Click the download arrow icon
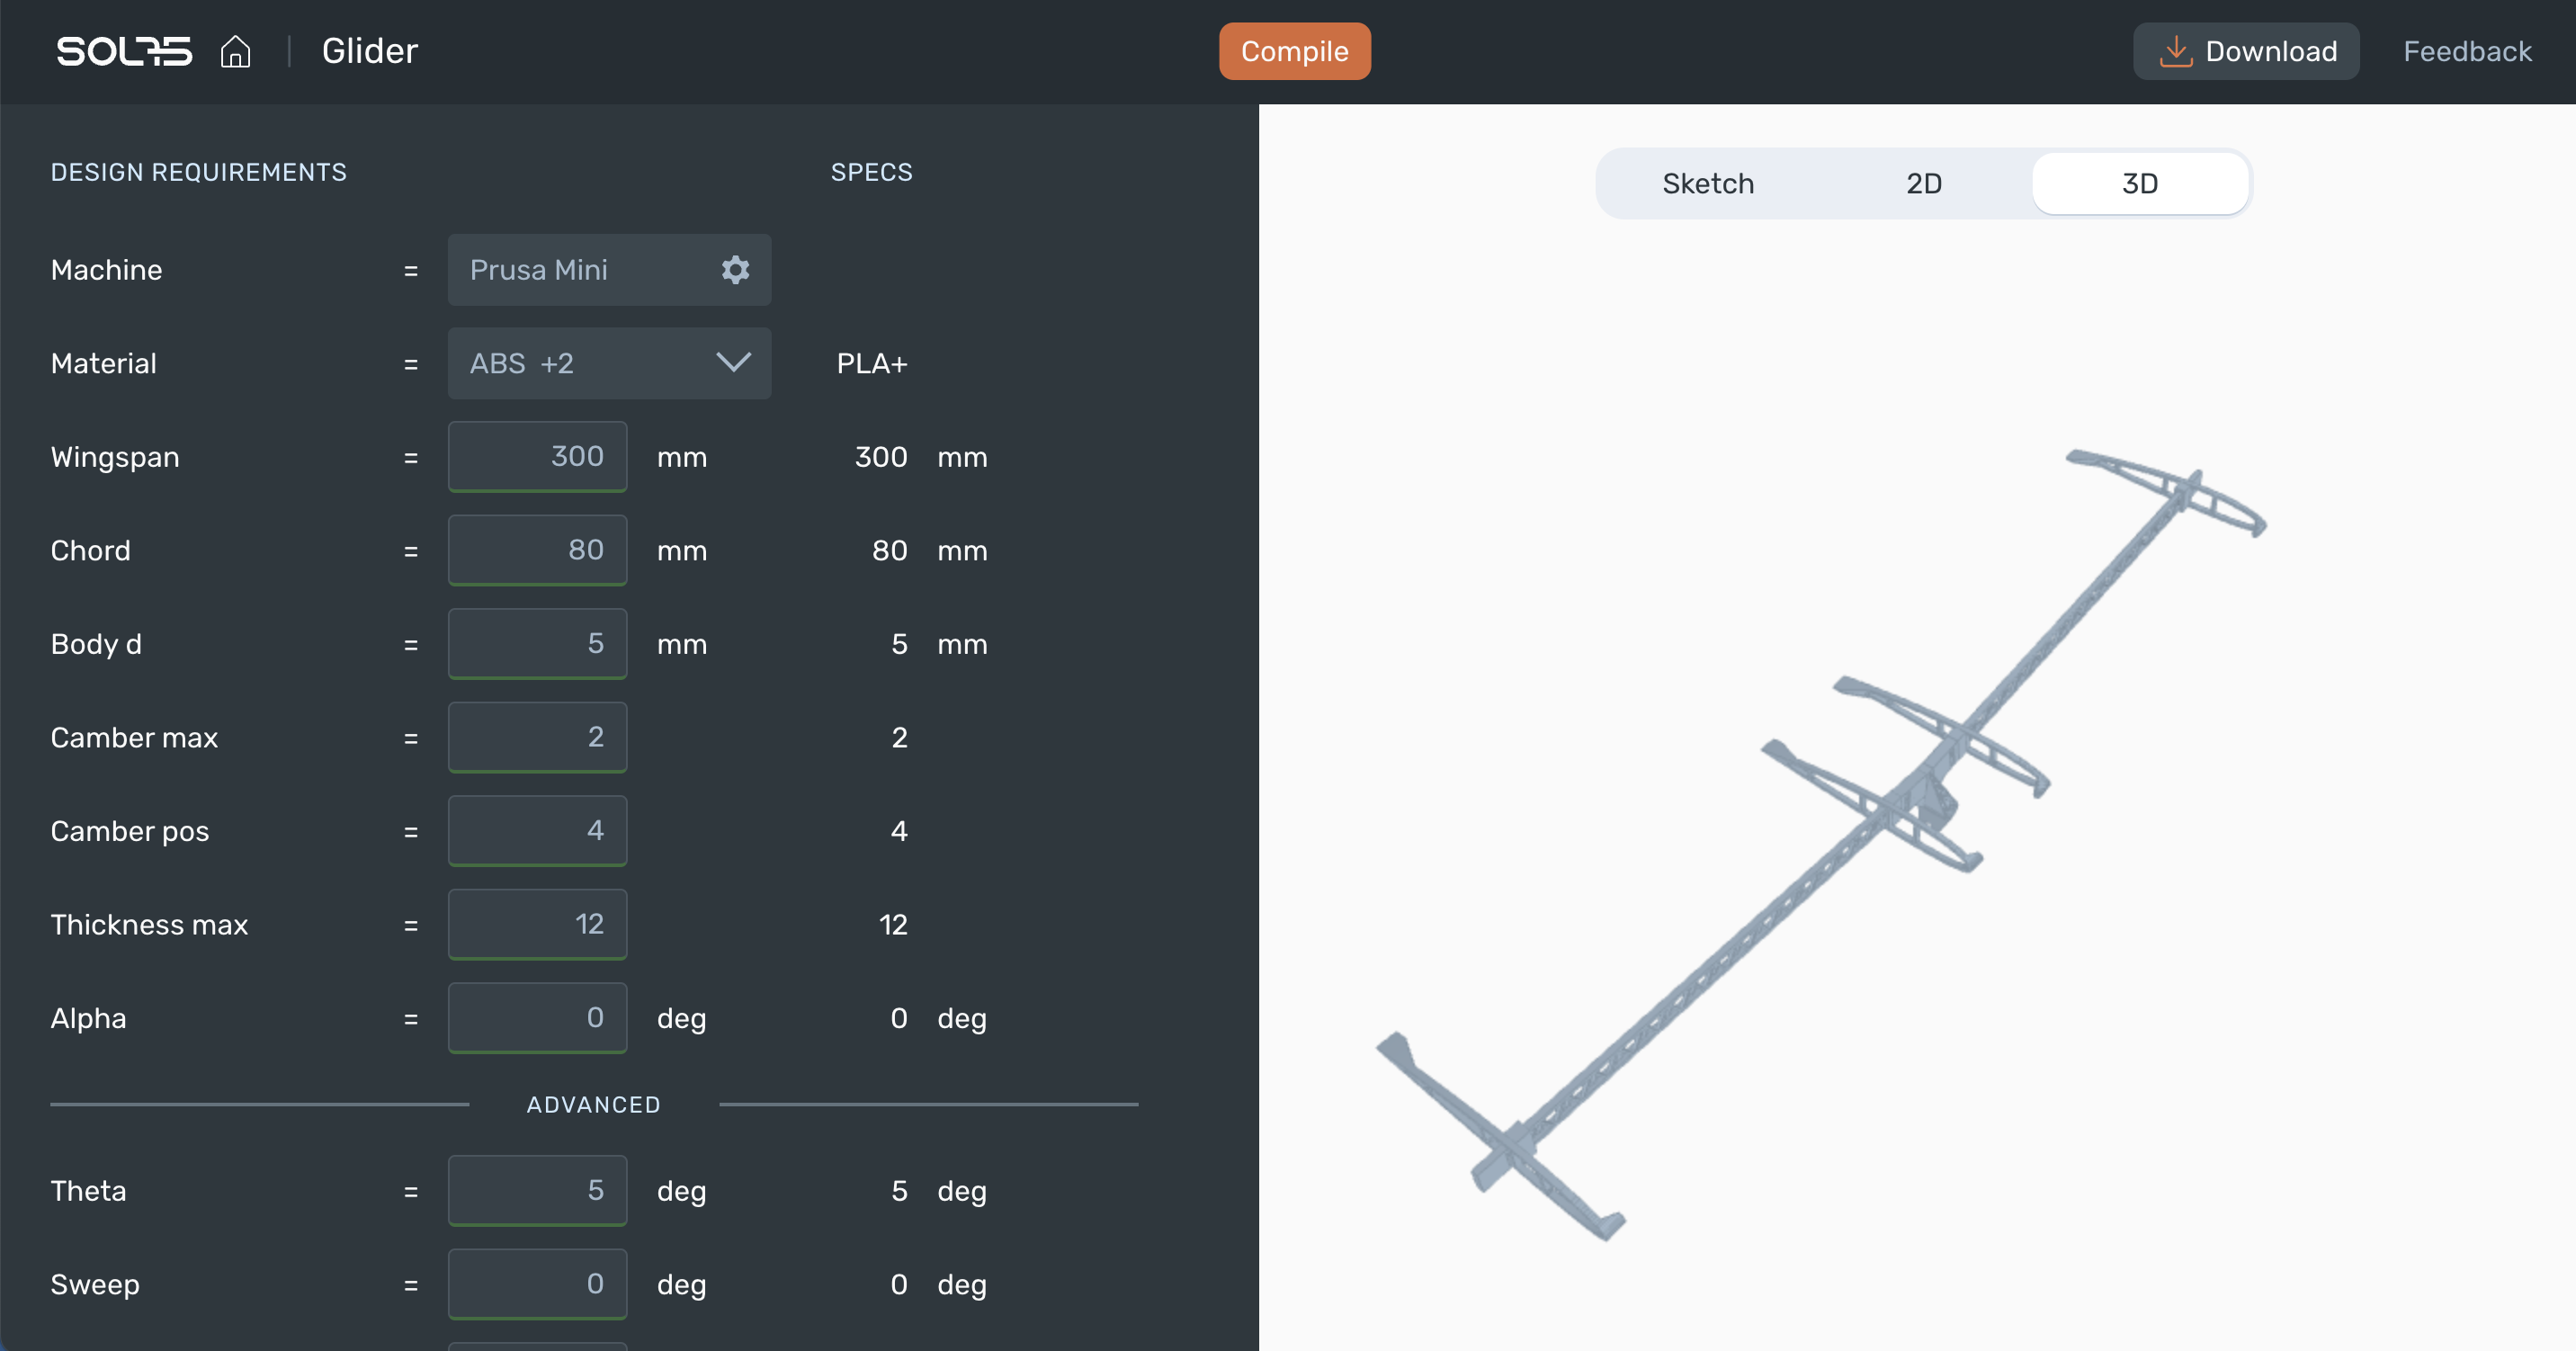2576x1351 pixels. click(x=2175, y=51)
